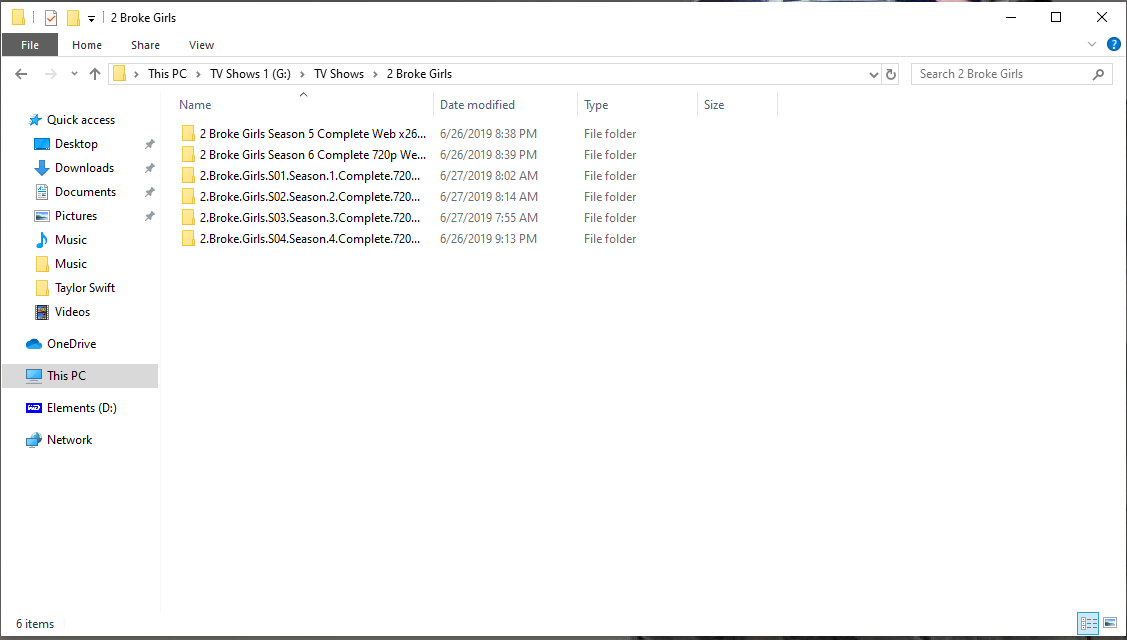Image resolution: width=1127 pixels, height=640 pixels.
Task: Open the Music library with note icon
Action: (x=70, y=240)
